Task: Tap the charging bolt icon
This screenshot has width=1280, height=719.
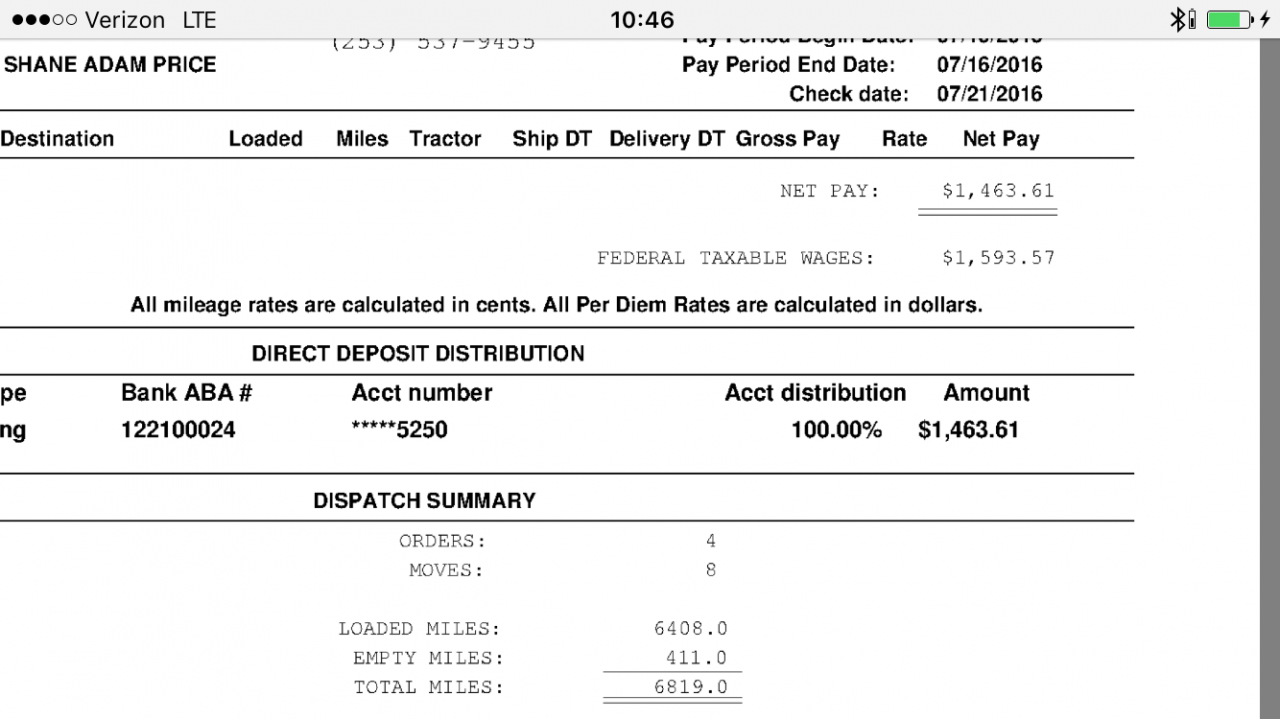Action: coord(1264,19)
